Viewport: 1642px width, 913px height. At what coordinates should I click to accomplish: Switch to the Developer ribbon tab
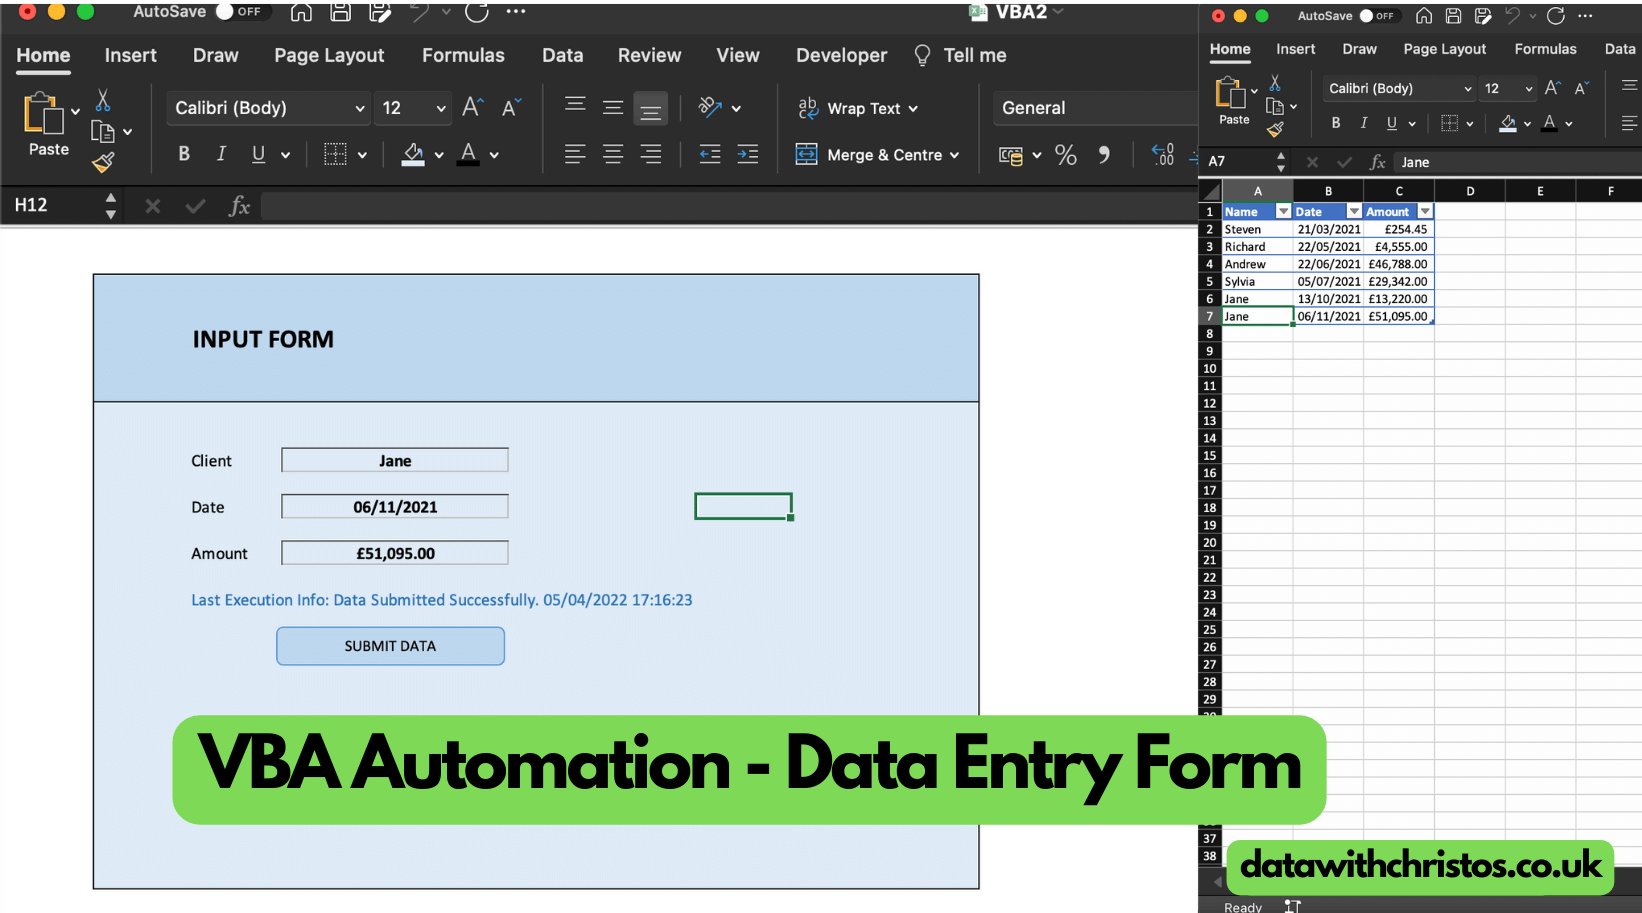(841, 55)
